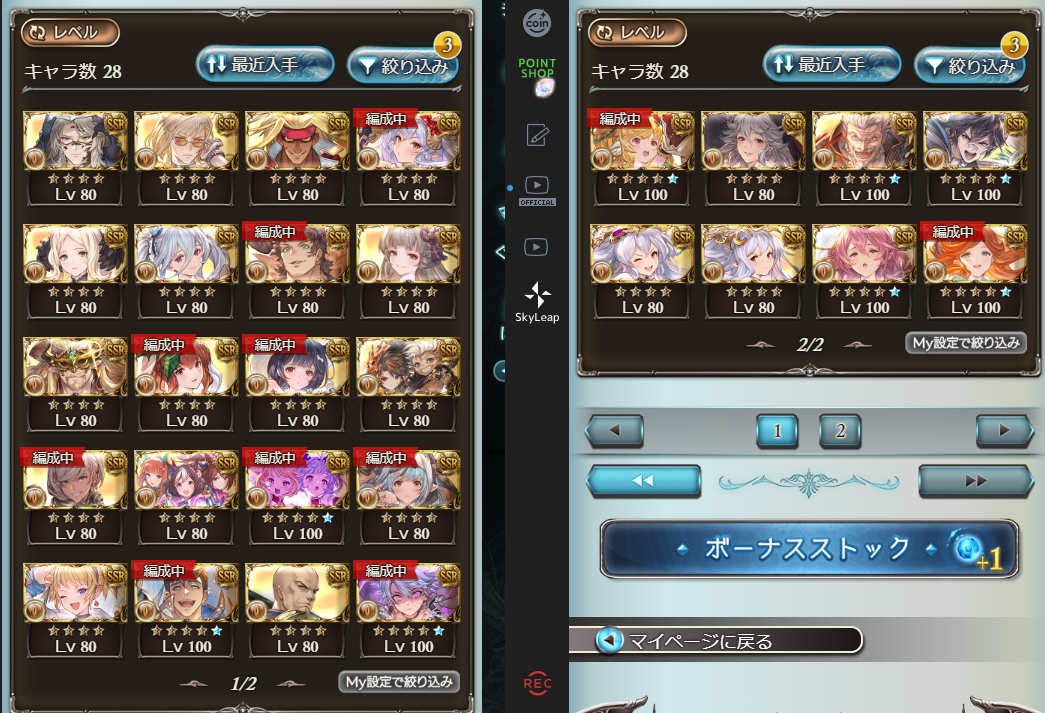
Task: Click the ボーナスストック button
Action: click(x=809, y=548)
